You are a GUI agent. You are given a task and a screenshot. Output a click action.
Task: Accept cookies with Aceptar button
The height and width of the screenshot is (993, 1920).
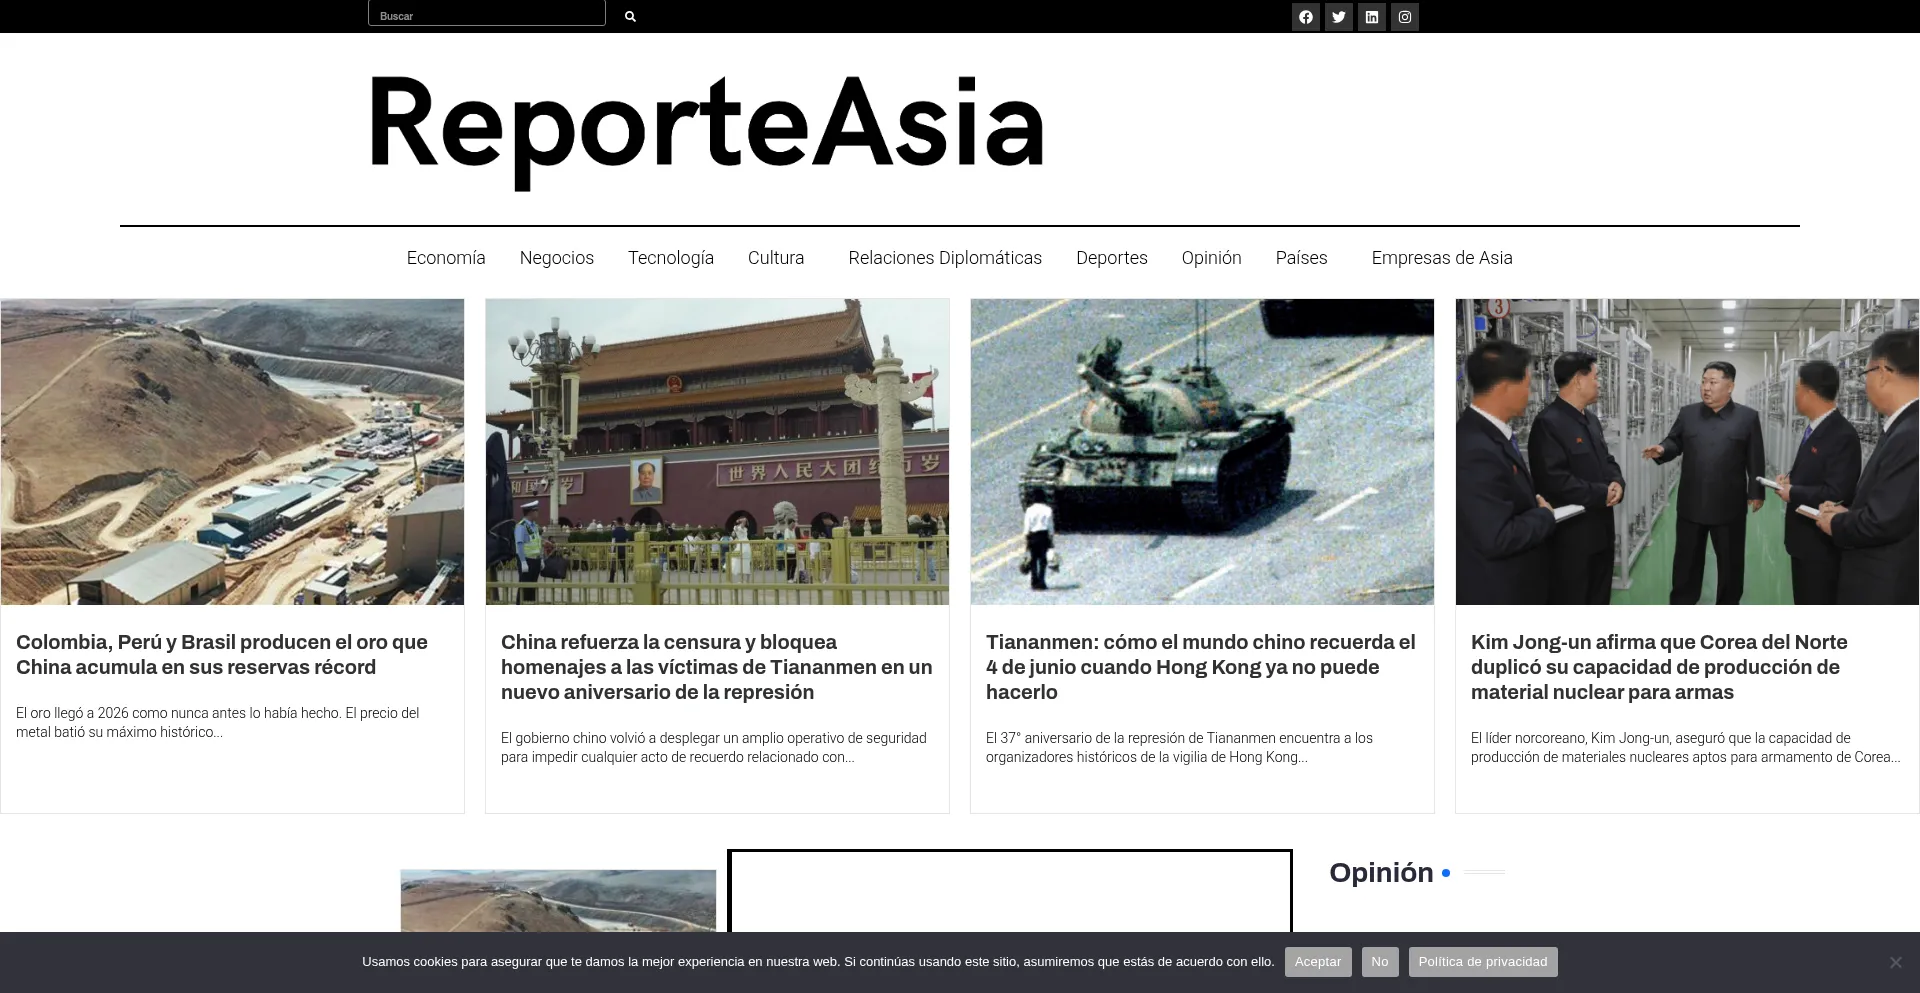1318,962
